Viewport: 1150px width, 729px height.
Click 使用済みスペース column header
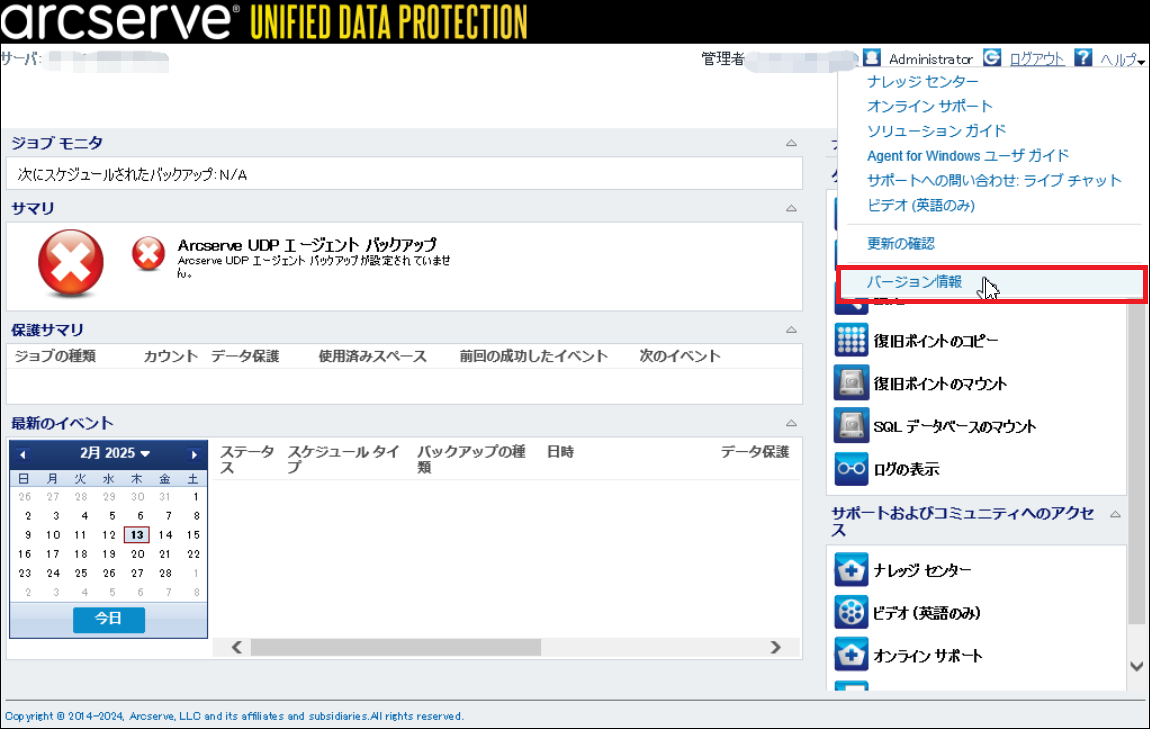pyautogui.click(x=372, y=356)
